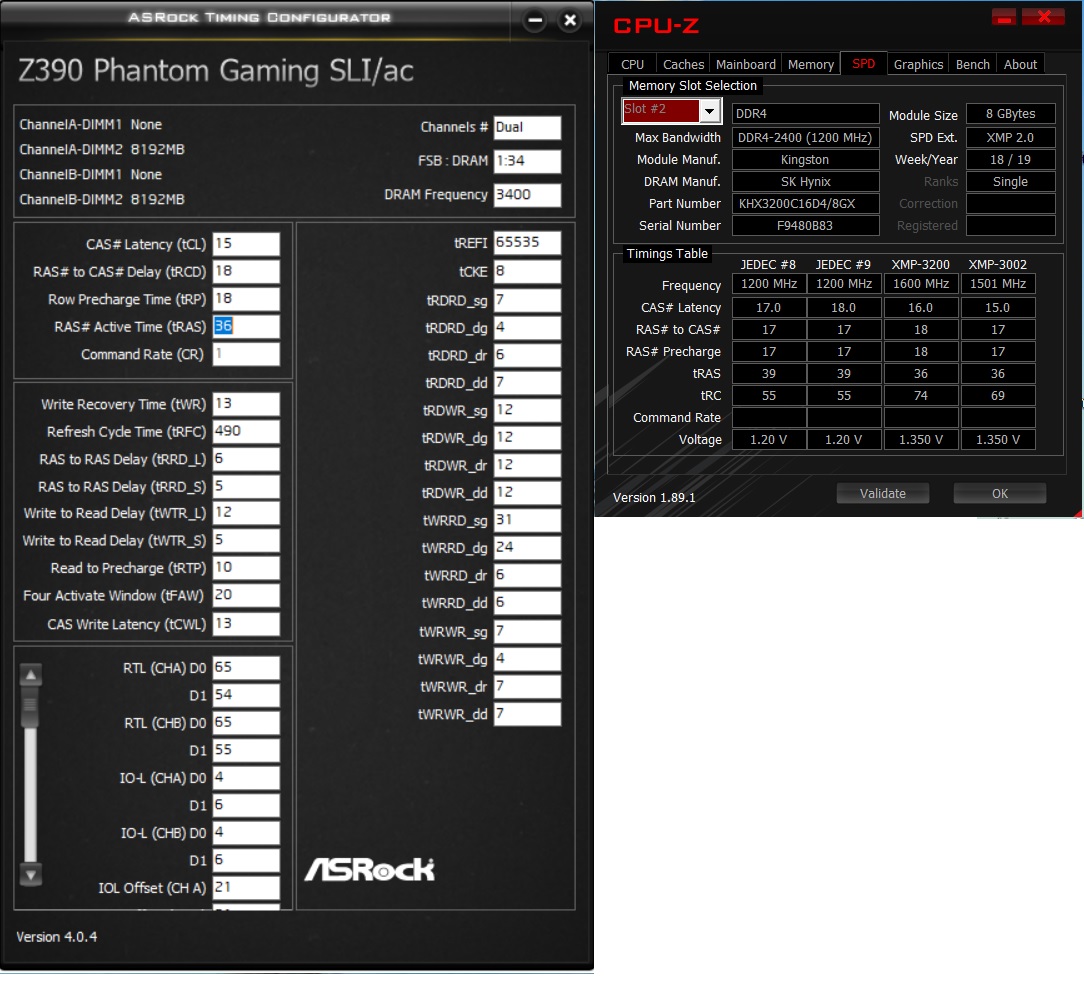1084x982 pixels.
Task: Click the RAS# Active Time (tRAS) field
Action: [x=246, y=327]
